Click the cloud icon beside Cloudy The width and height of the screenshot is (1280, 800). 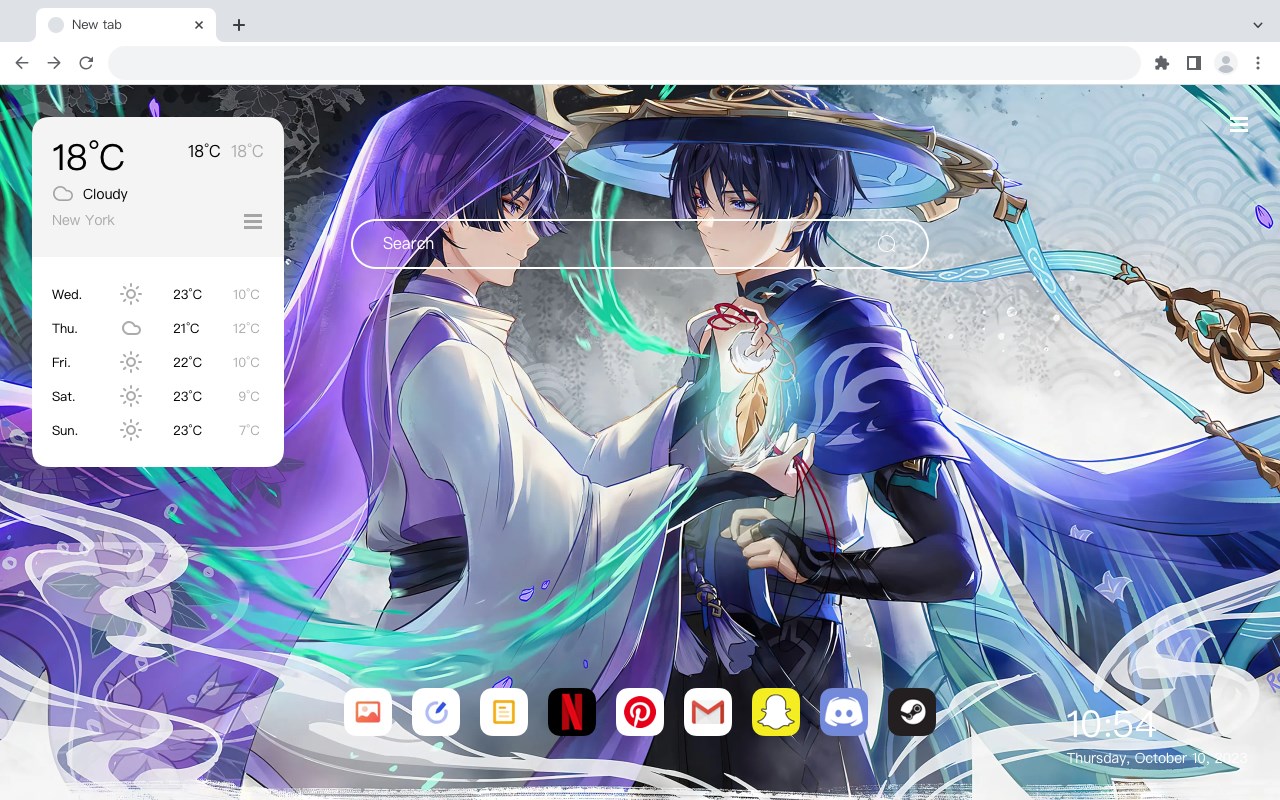[63, 194]
